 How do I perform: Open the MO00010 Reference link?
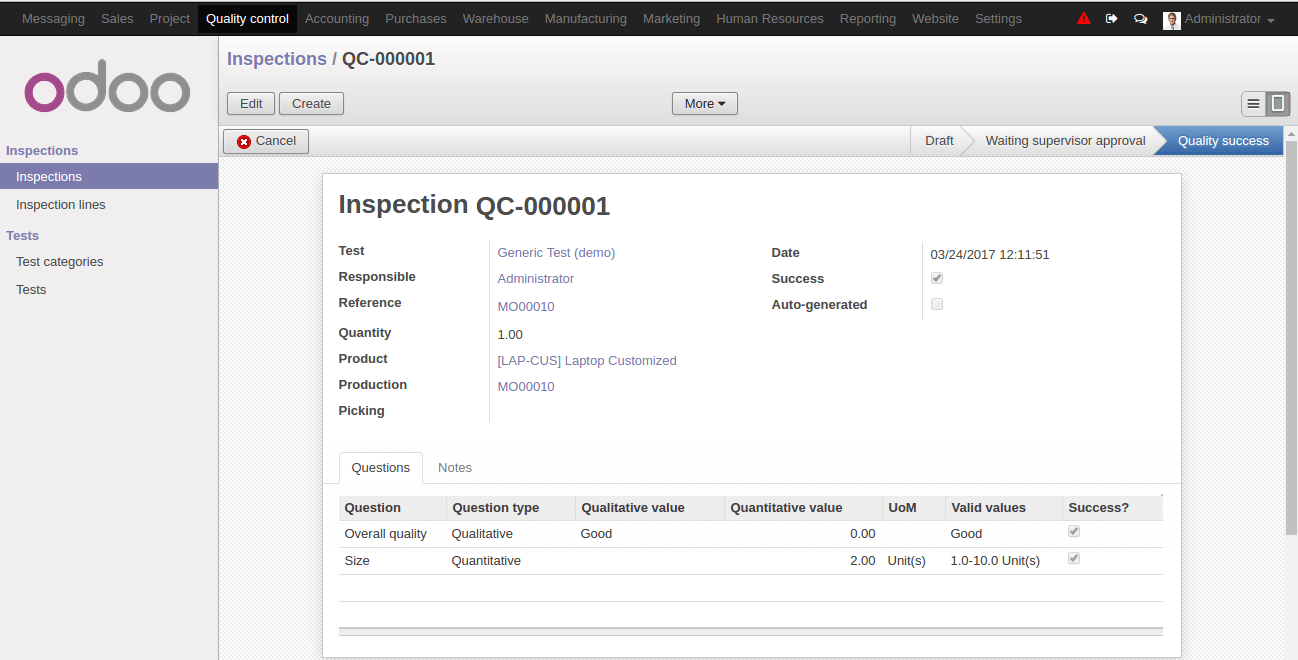526,307
